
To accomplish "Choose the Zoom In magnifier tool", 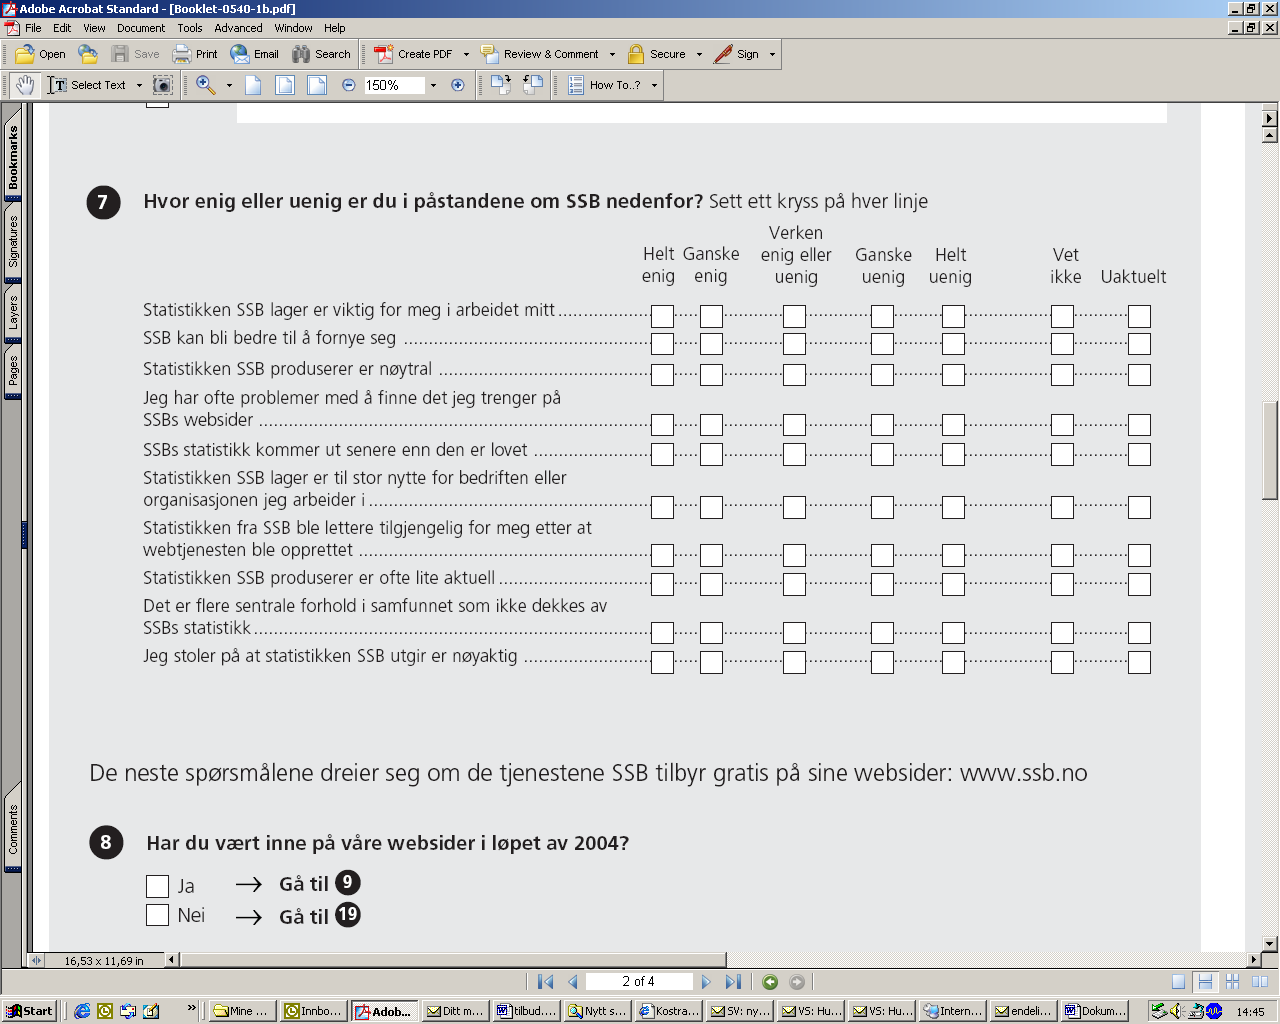I will 206,85.
